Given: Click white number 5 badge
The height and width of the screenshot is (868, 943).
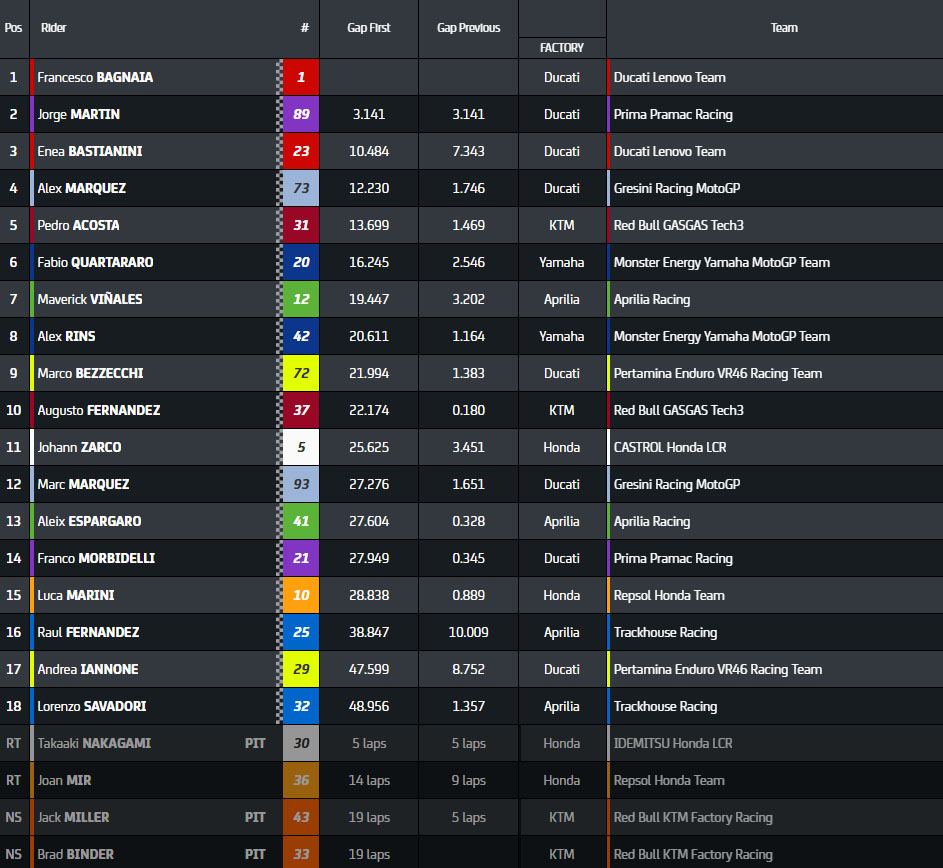Looking at the screenshot, I should pyautogui.click(x=301, y=448).
